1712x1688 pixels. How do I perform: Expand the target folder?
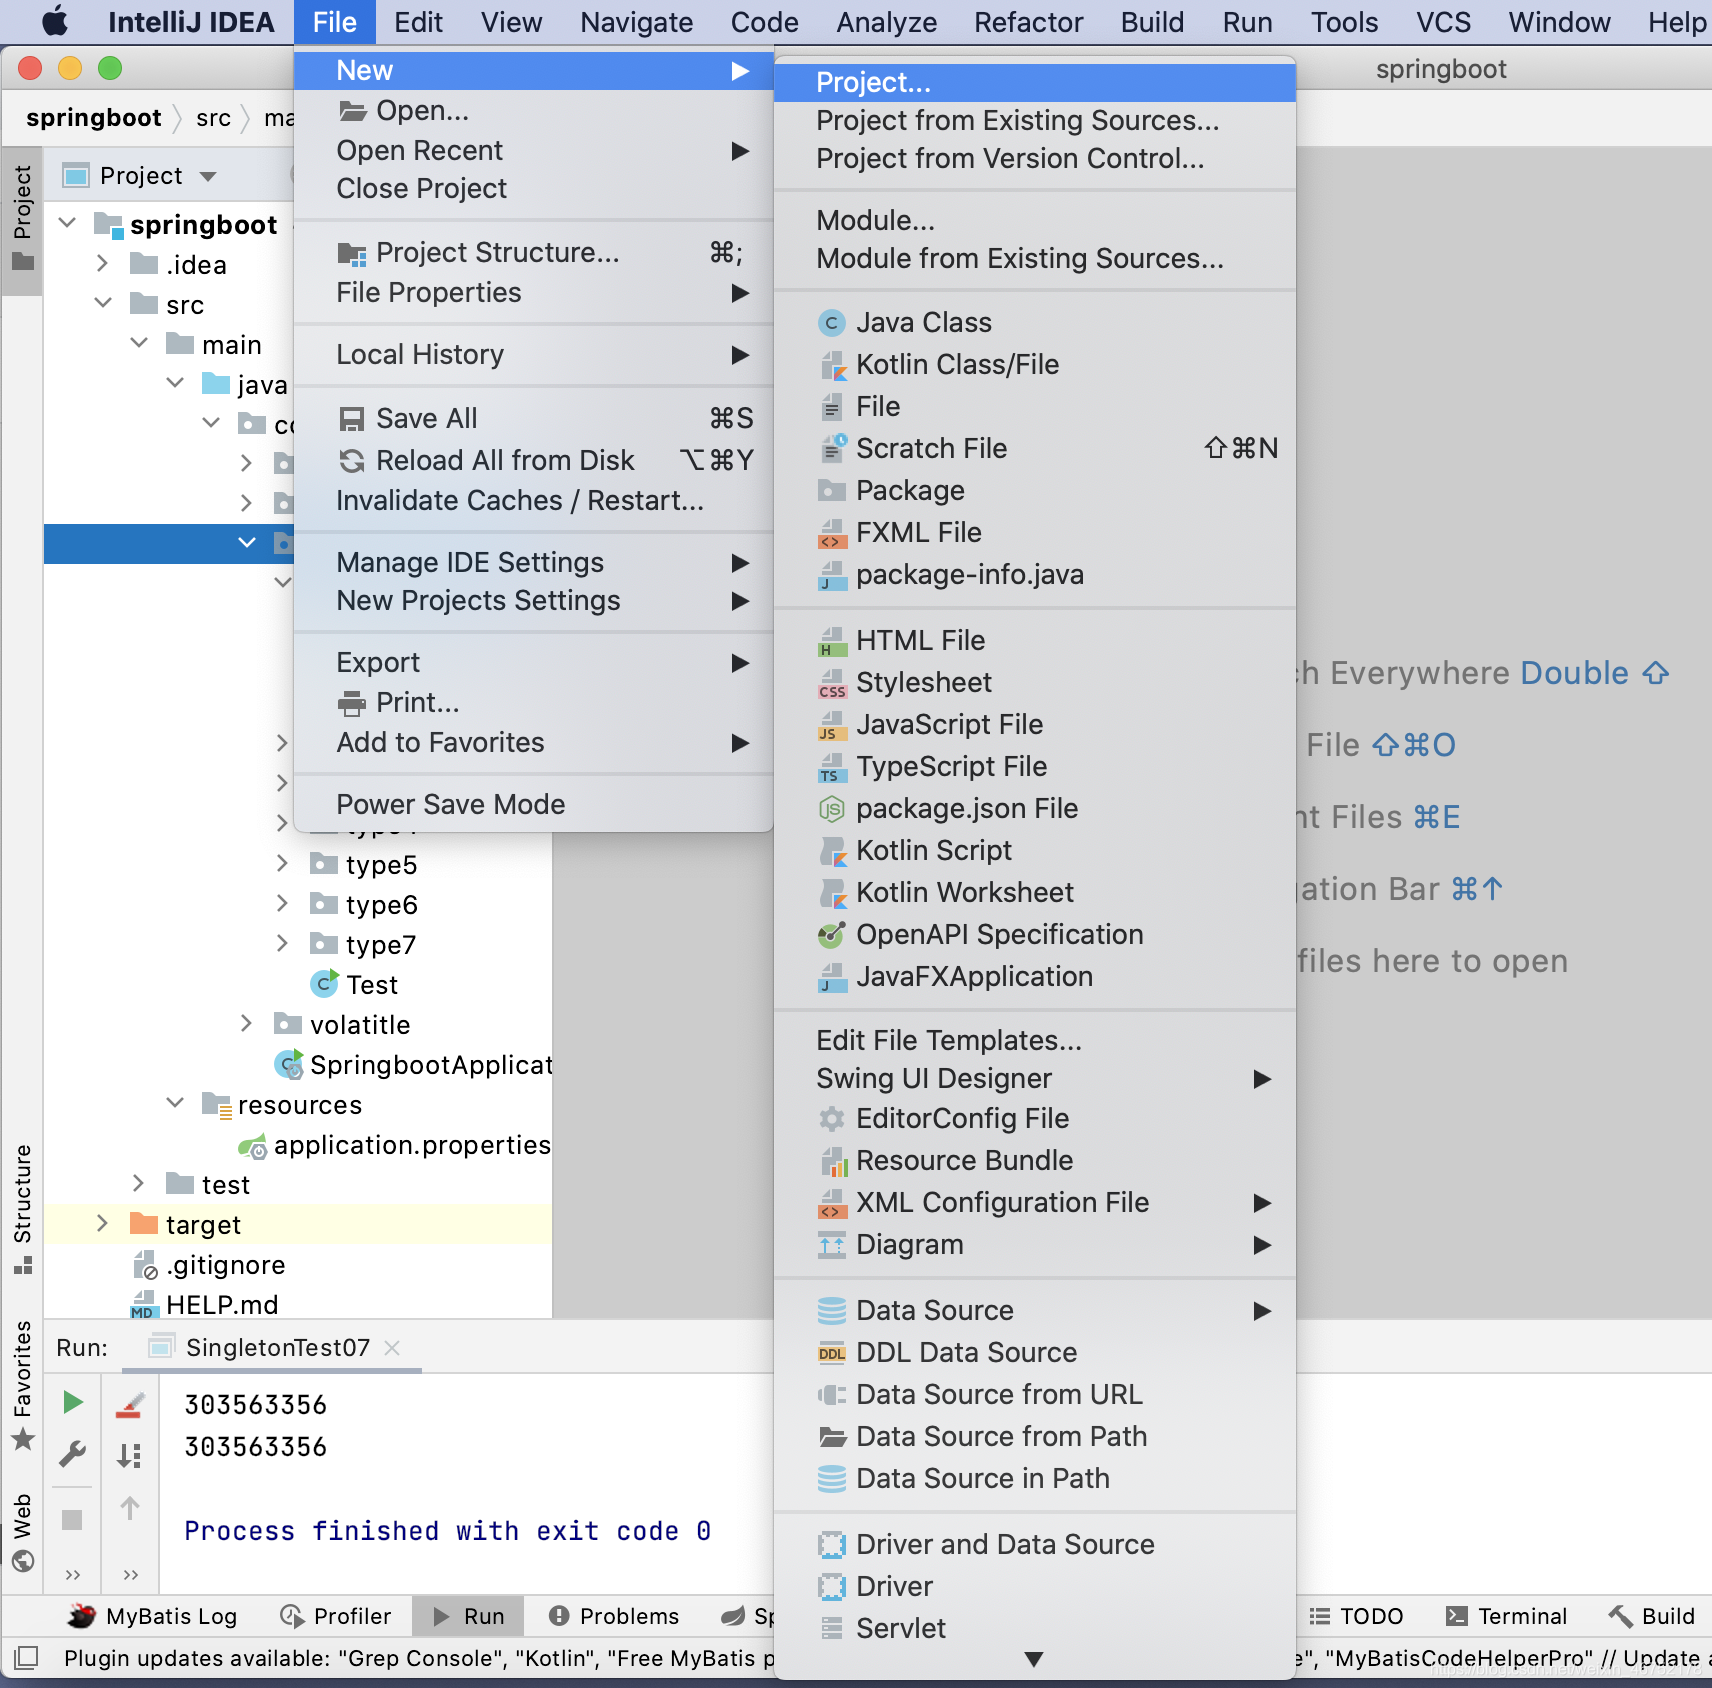pos(102,1223)
